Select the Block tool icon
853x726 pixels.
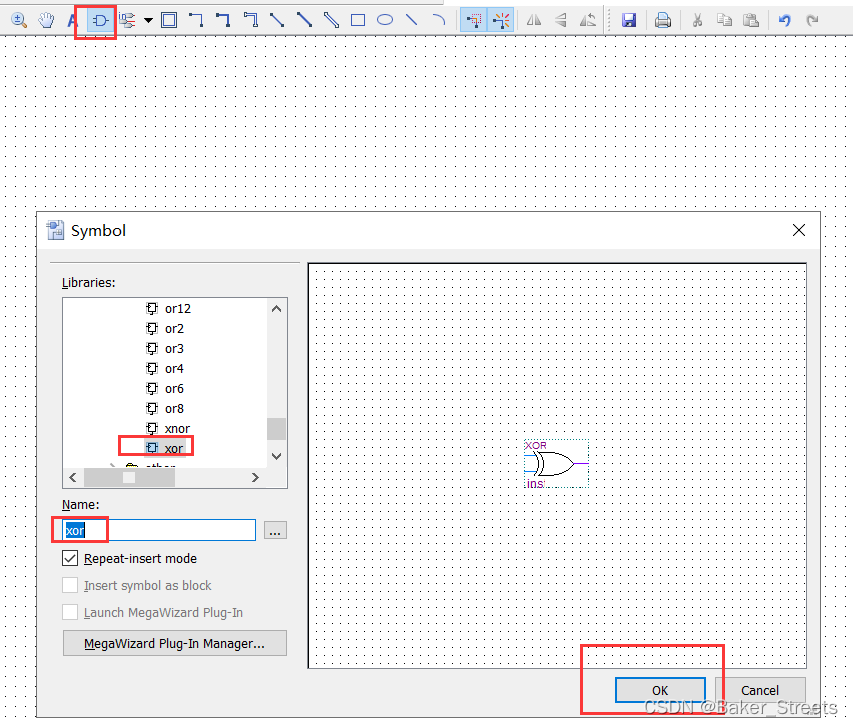point(169,21)
